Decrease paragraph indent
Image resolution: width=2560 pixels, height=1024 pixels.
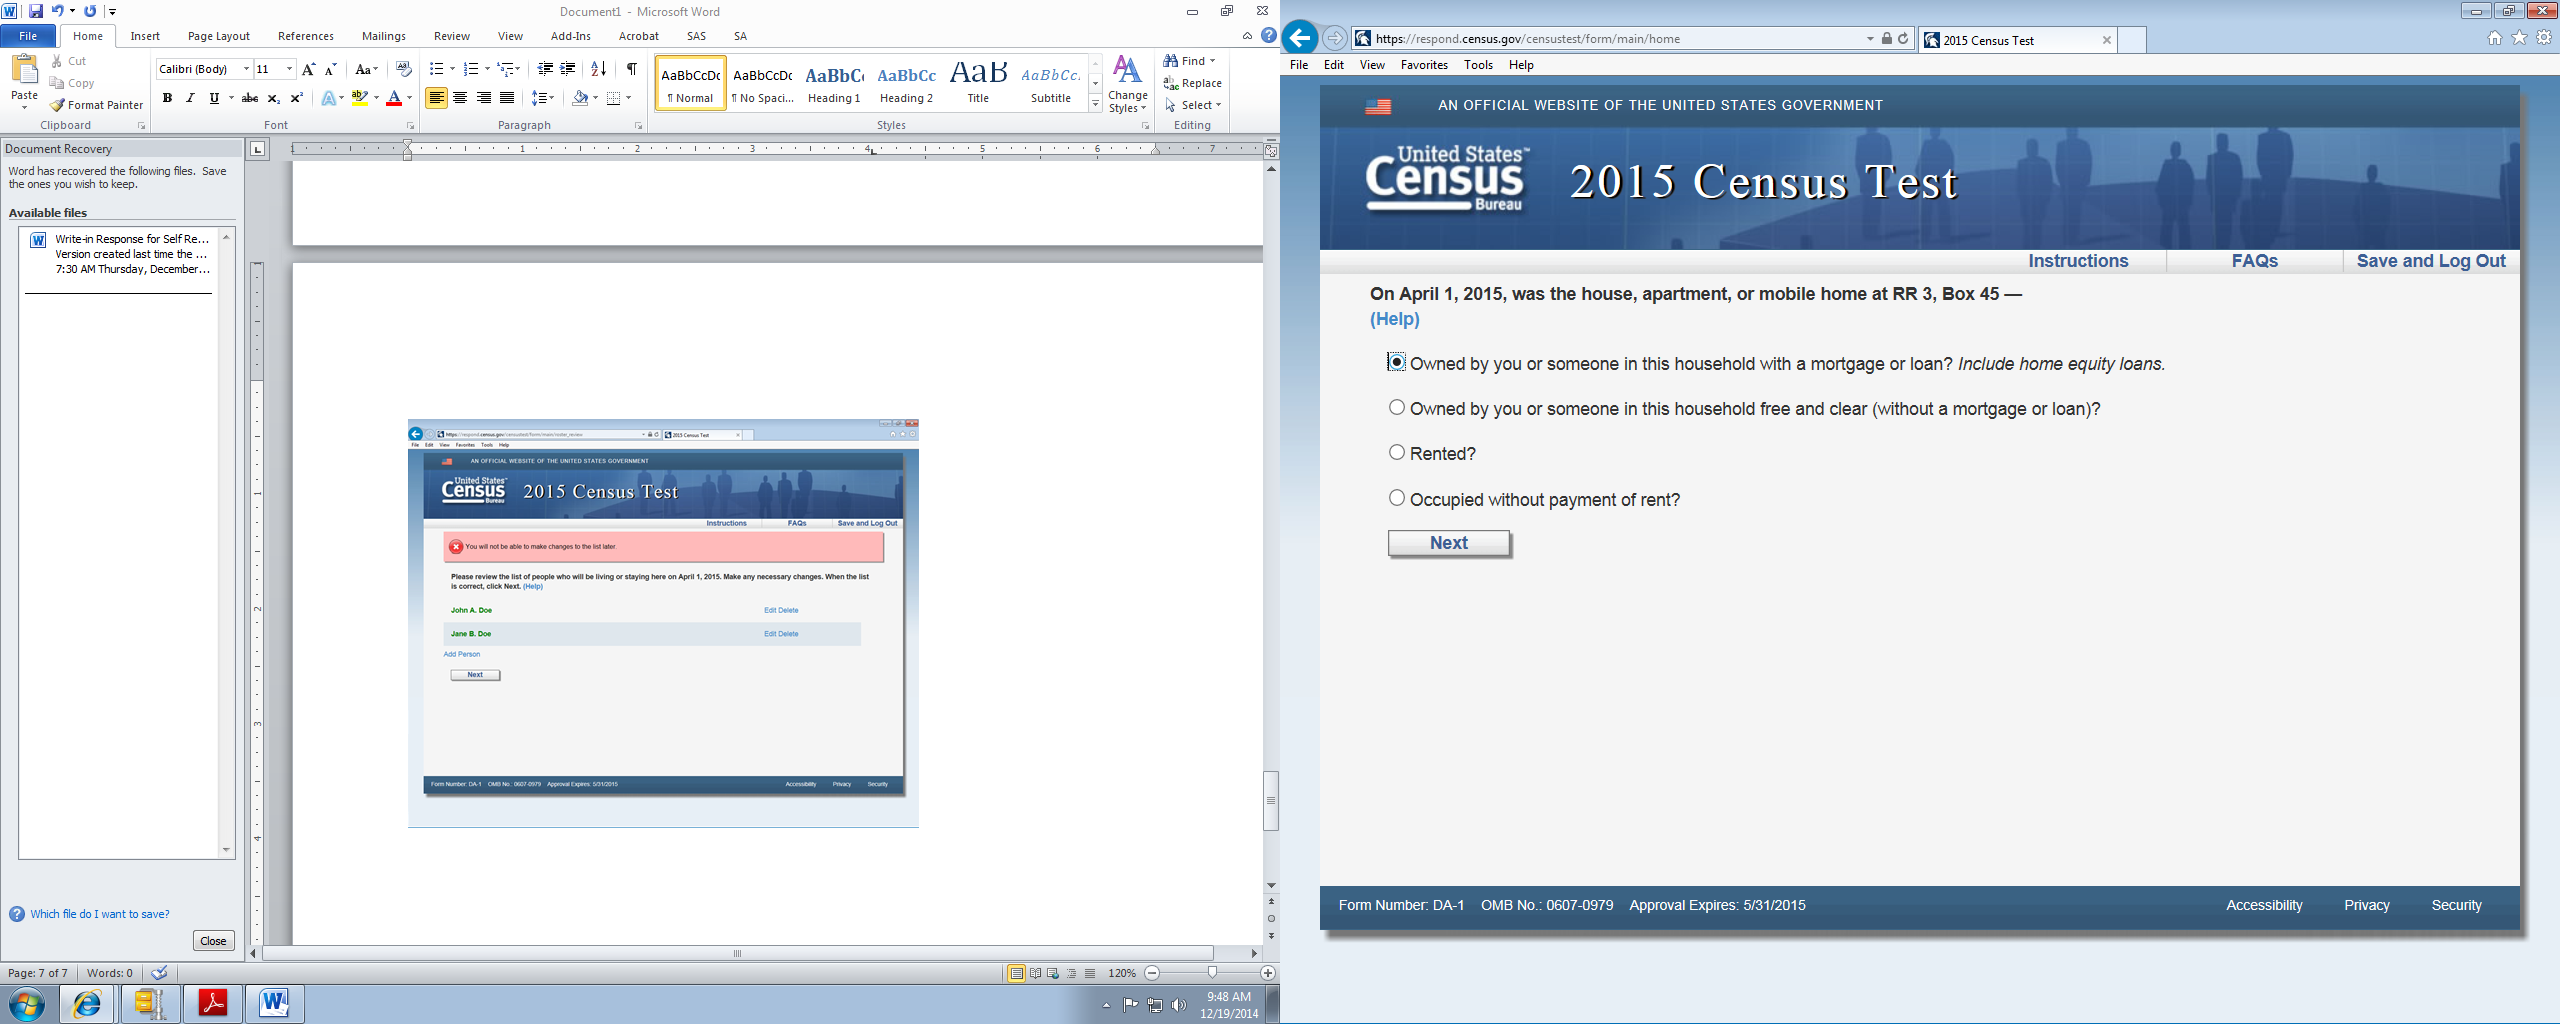tap(545, 69)
